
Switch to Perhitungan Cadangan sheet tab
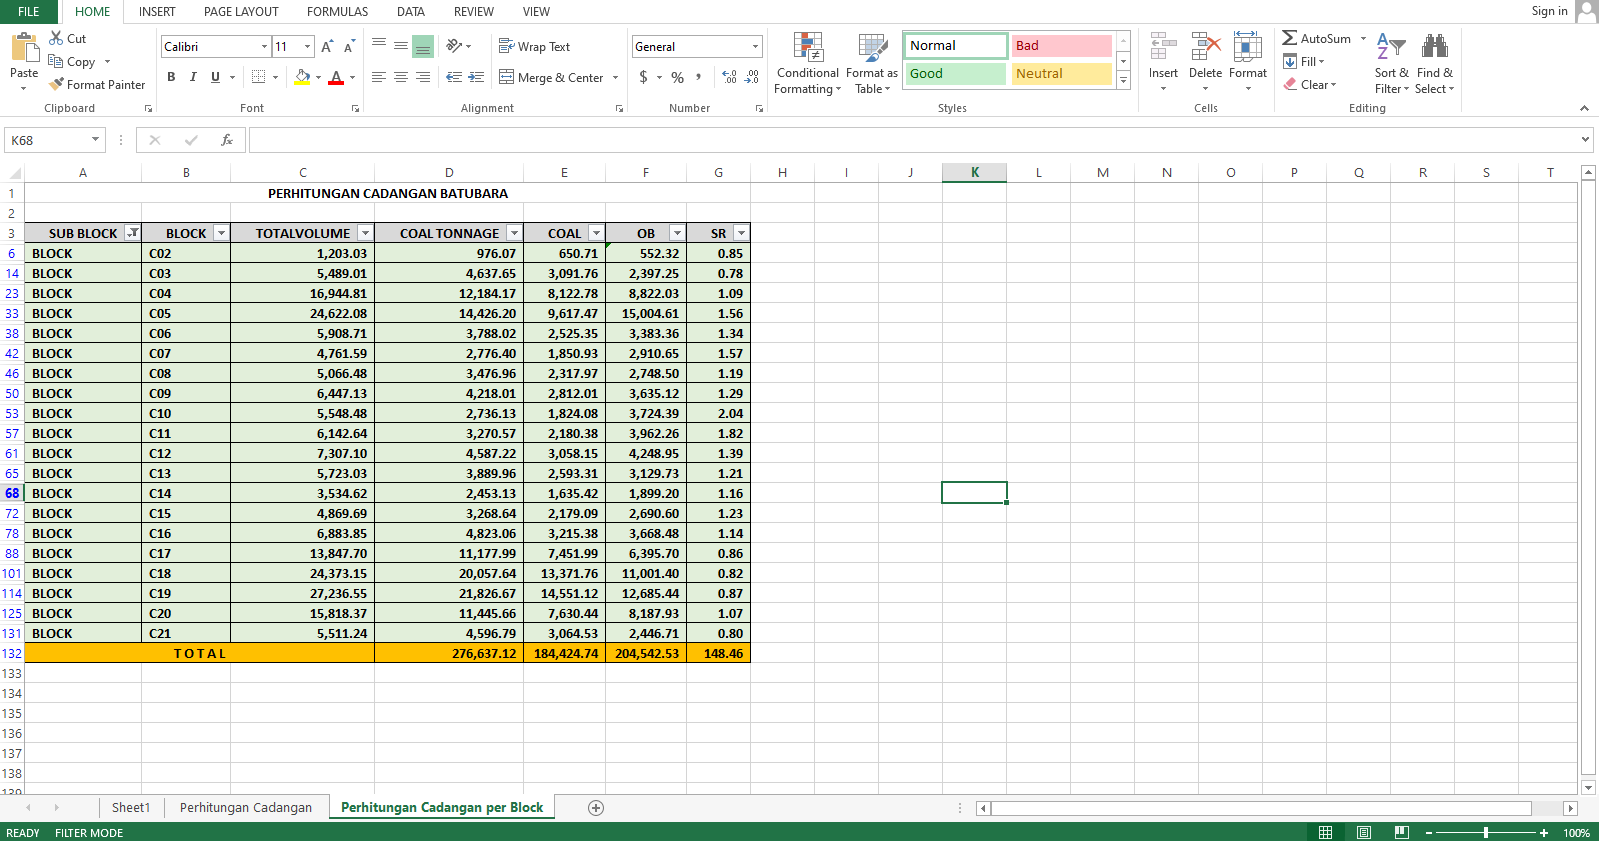tap(246, 808)
